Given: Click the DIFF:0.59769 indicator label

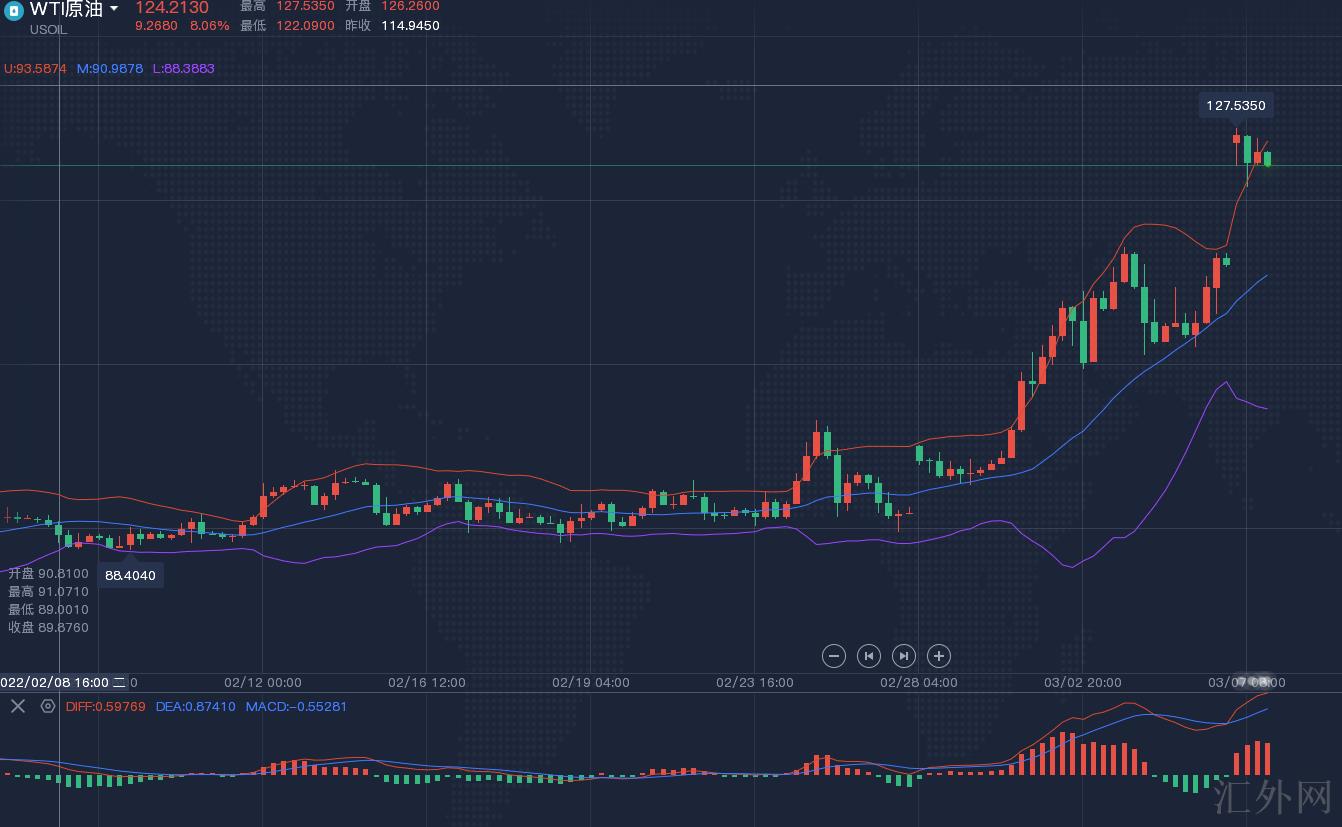Looking at the screenshot, I should 105,706.
